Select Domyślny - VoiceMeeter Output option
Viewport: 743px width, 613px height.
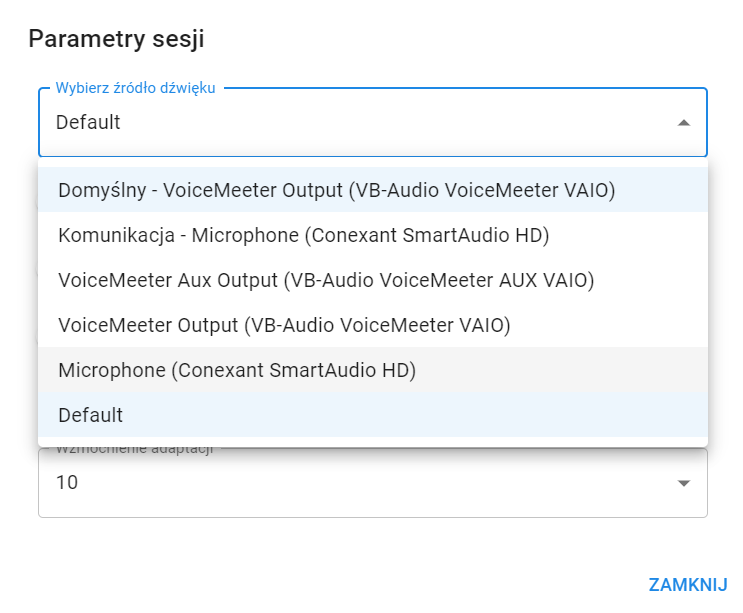click(336, 190)
